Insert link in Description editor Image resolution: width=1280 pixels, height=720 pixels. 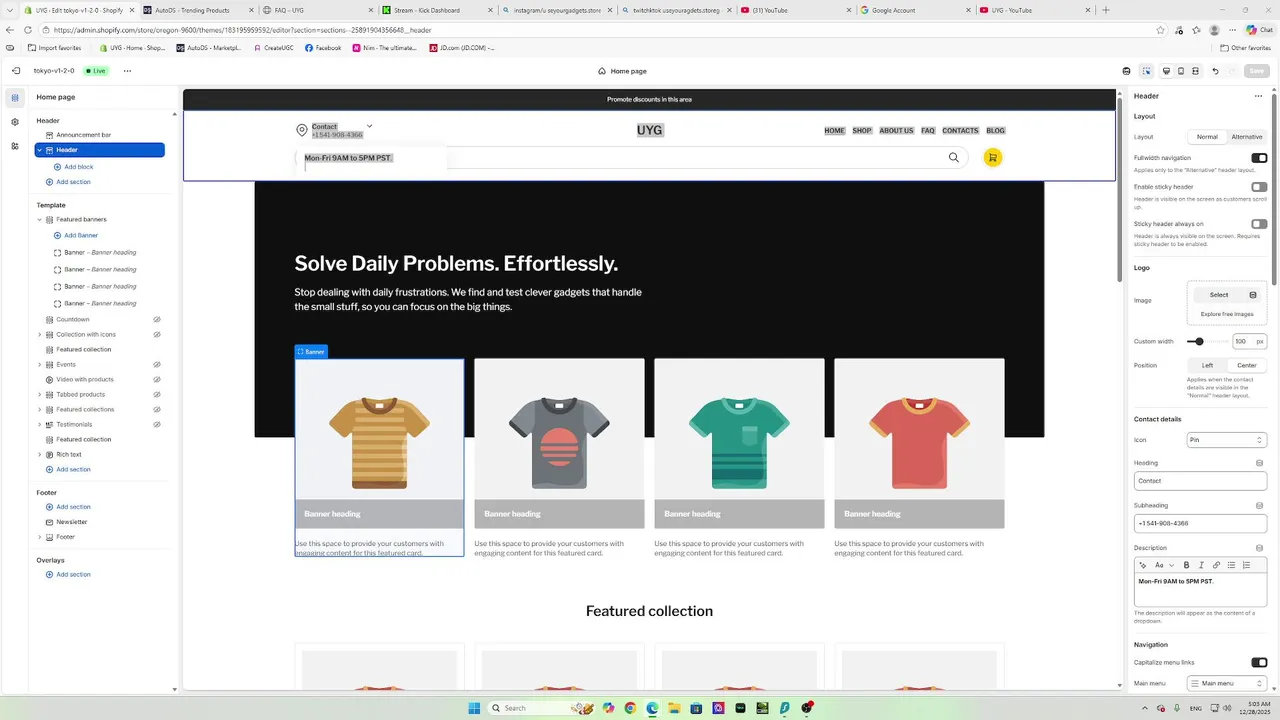coord(1216,565)
